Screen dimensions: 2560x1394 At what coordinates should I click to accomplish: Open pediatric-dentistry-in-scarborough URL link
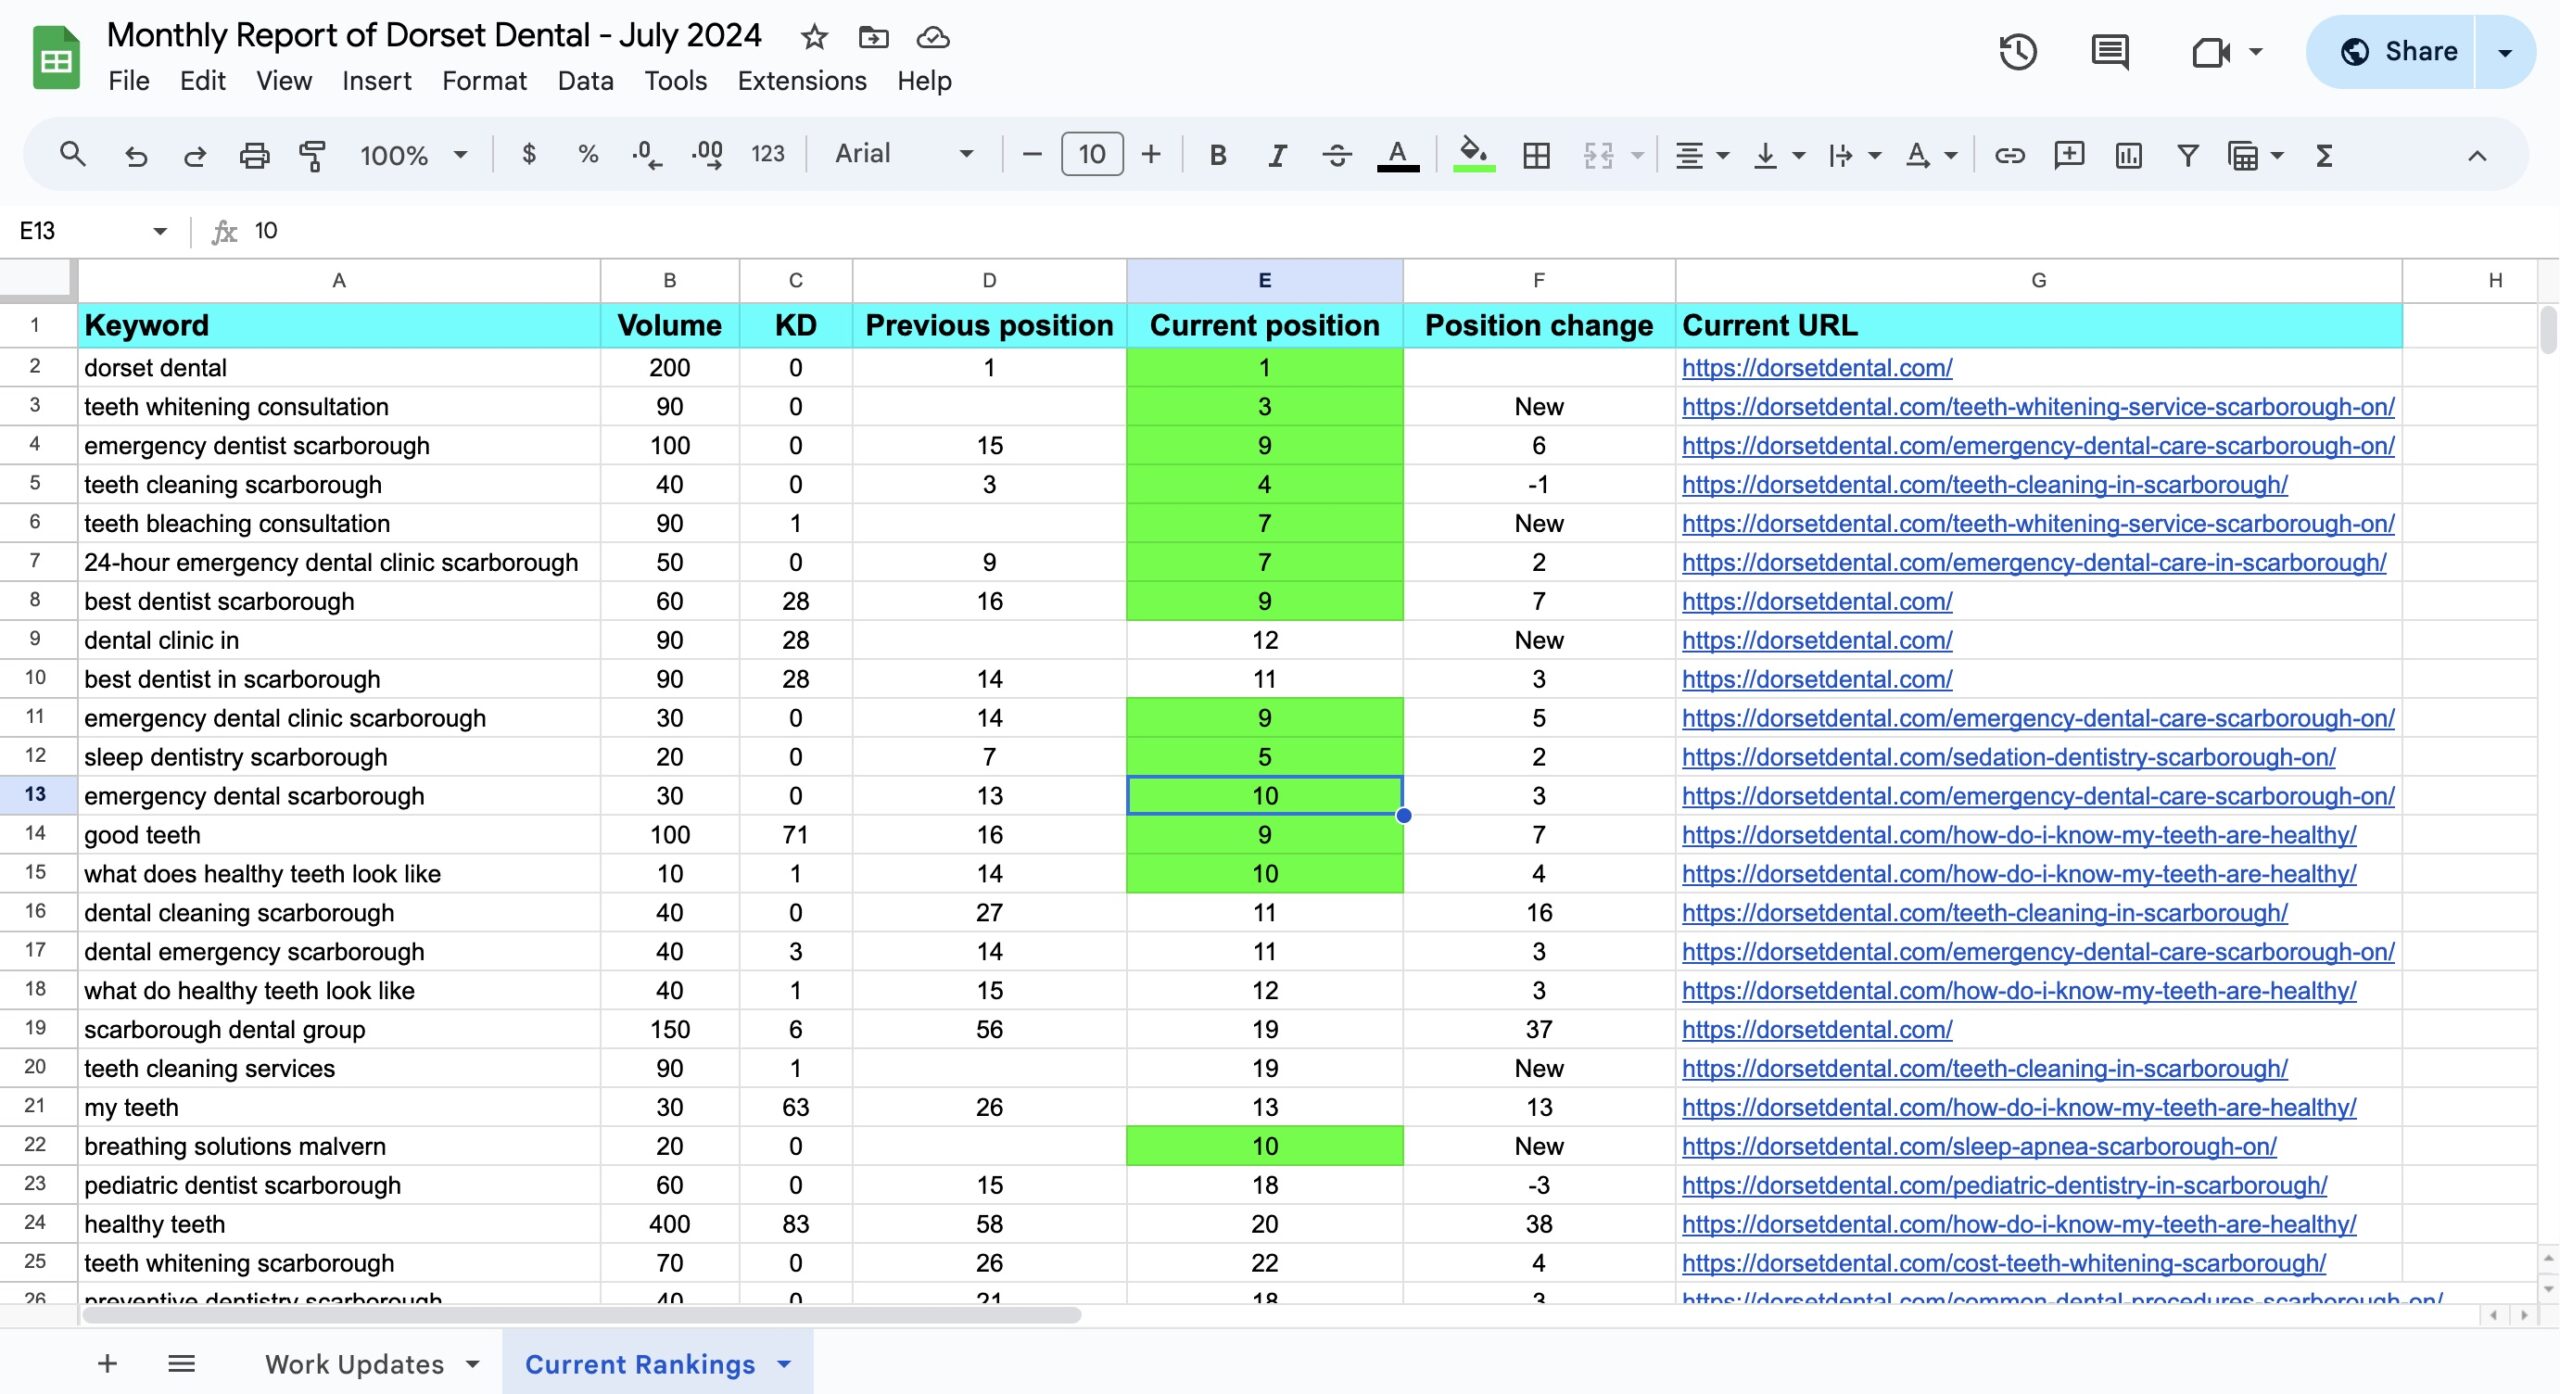2004,1185
